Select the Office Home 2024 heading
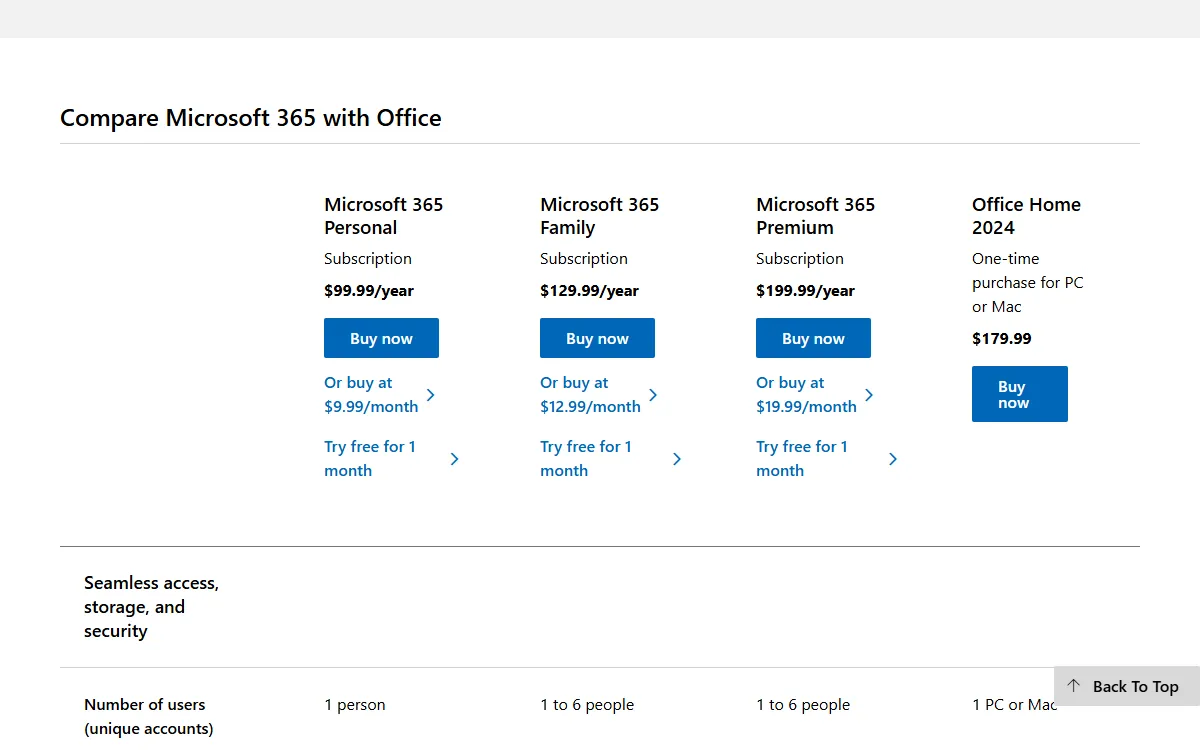 point(1026,216)
